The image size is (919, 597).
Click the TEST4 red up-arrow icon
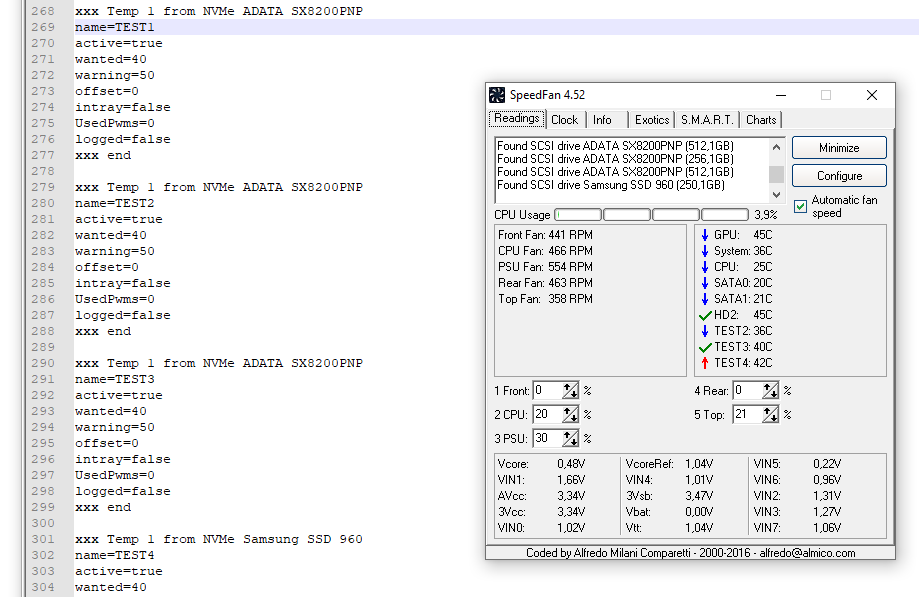click(x=705, y=363)
